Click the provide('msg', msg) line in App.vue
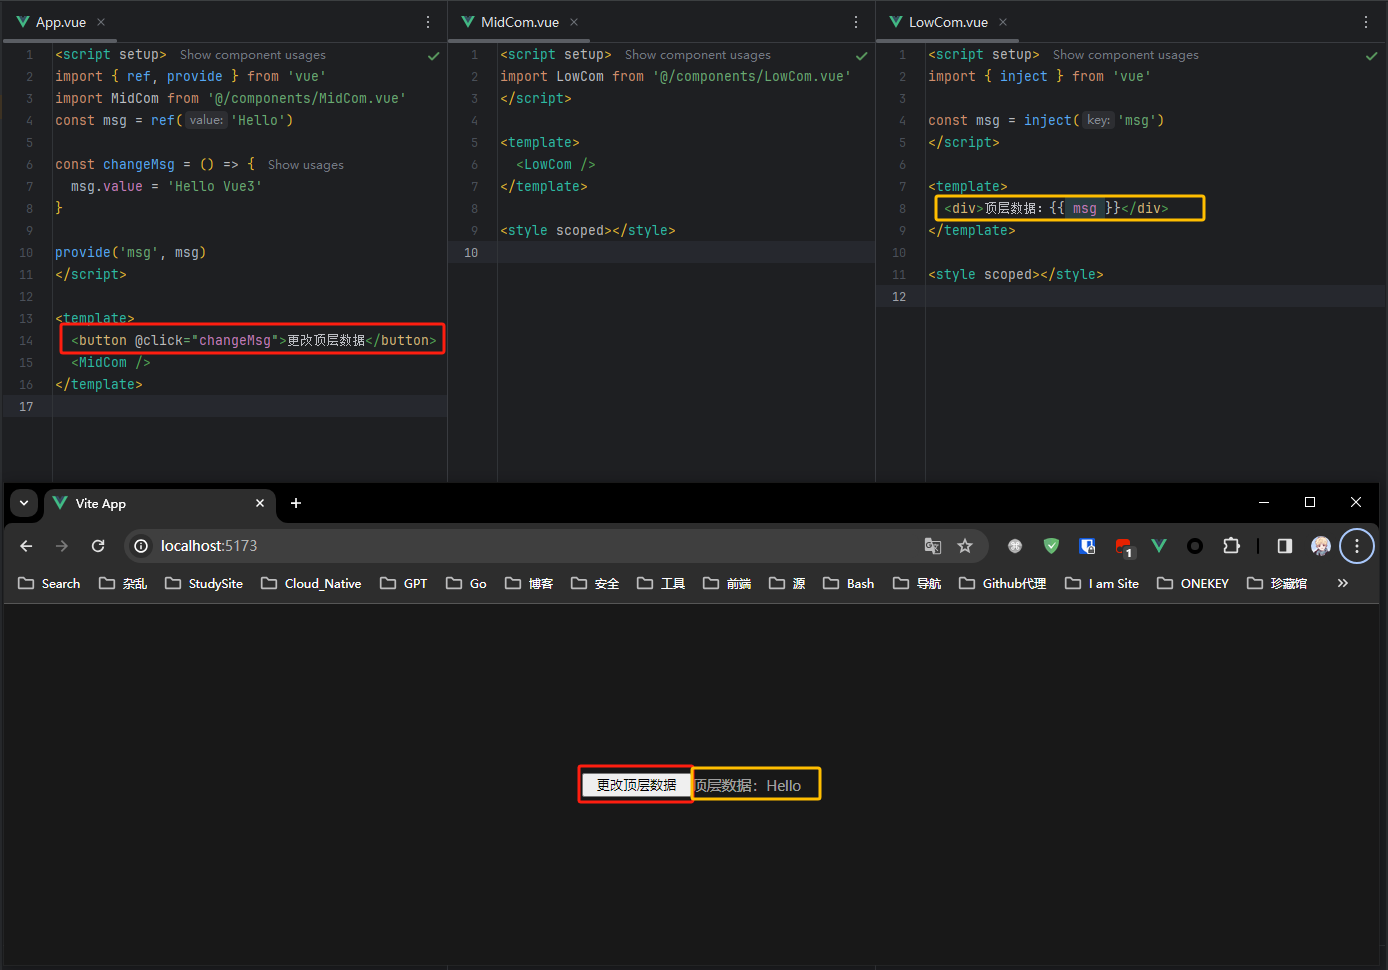The height and width of the screenshot is (970, 1388). coord(131,253)
